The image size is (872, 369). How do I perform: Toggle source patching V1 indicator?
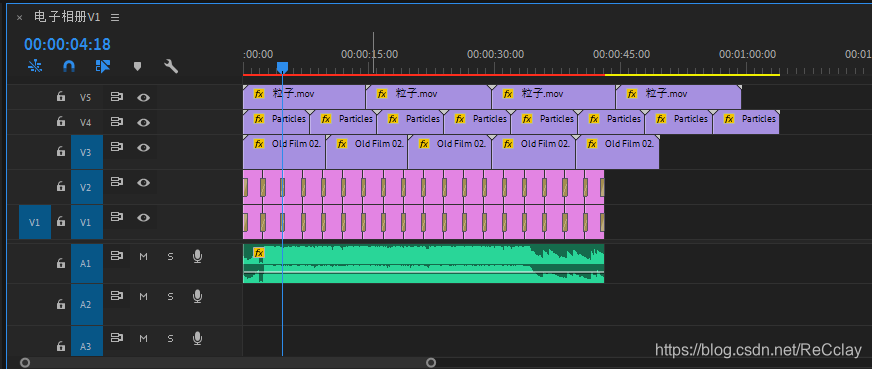pyautogui.click(x=35, y=222)
